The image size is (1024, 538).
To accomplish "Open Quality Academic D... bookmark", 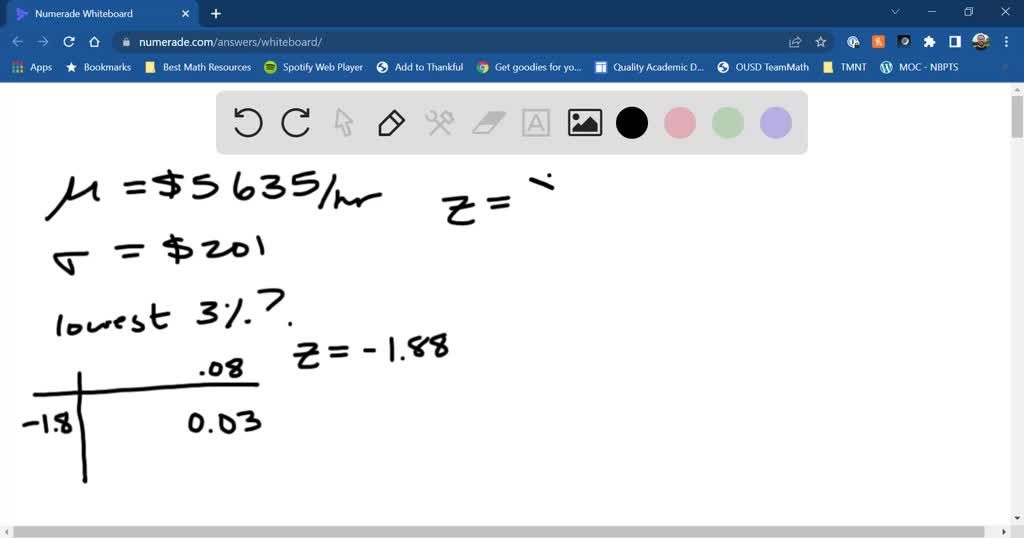I will pyautogui.click(x=650, y=67).
